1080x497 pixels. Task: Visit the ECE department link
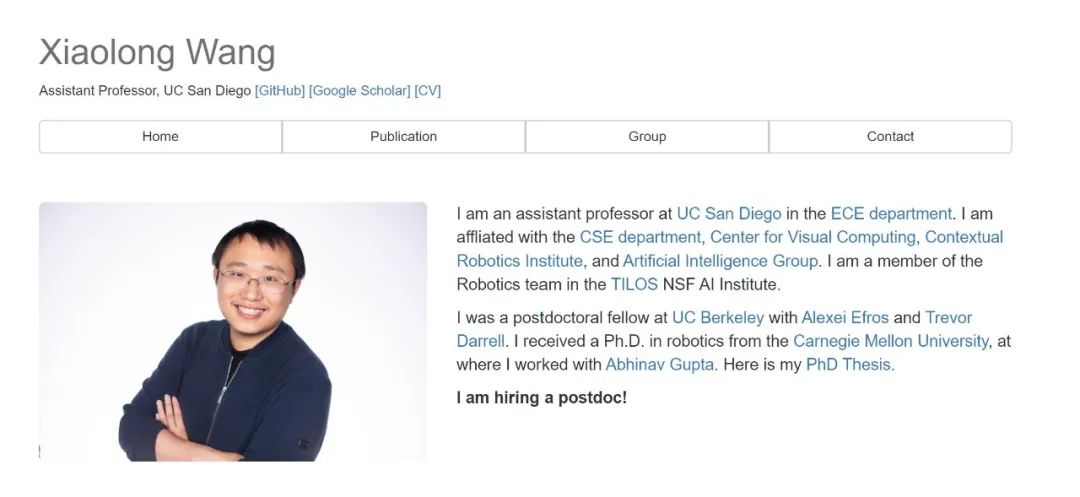click(891, 213)
